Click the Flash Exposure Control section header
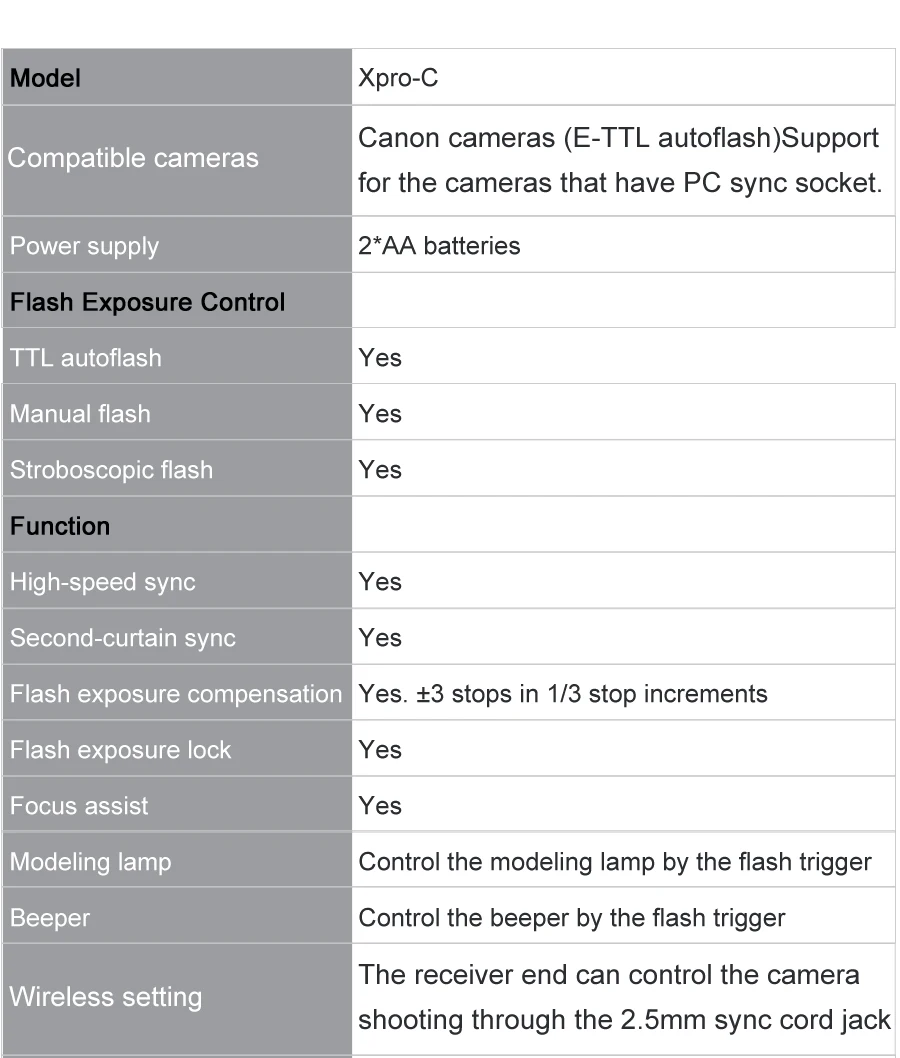The width and height of the screenshot is (900, 1058). (147, 301)
